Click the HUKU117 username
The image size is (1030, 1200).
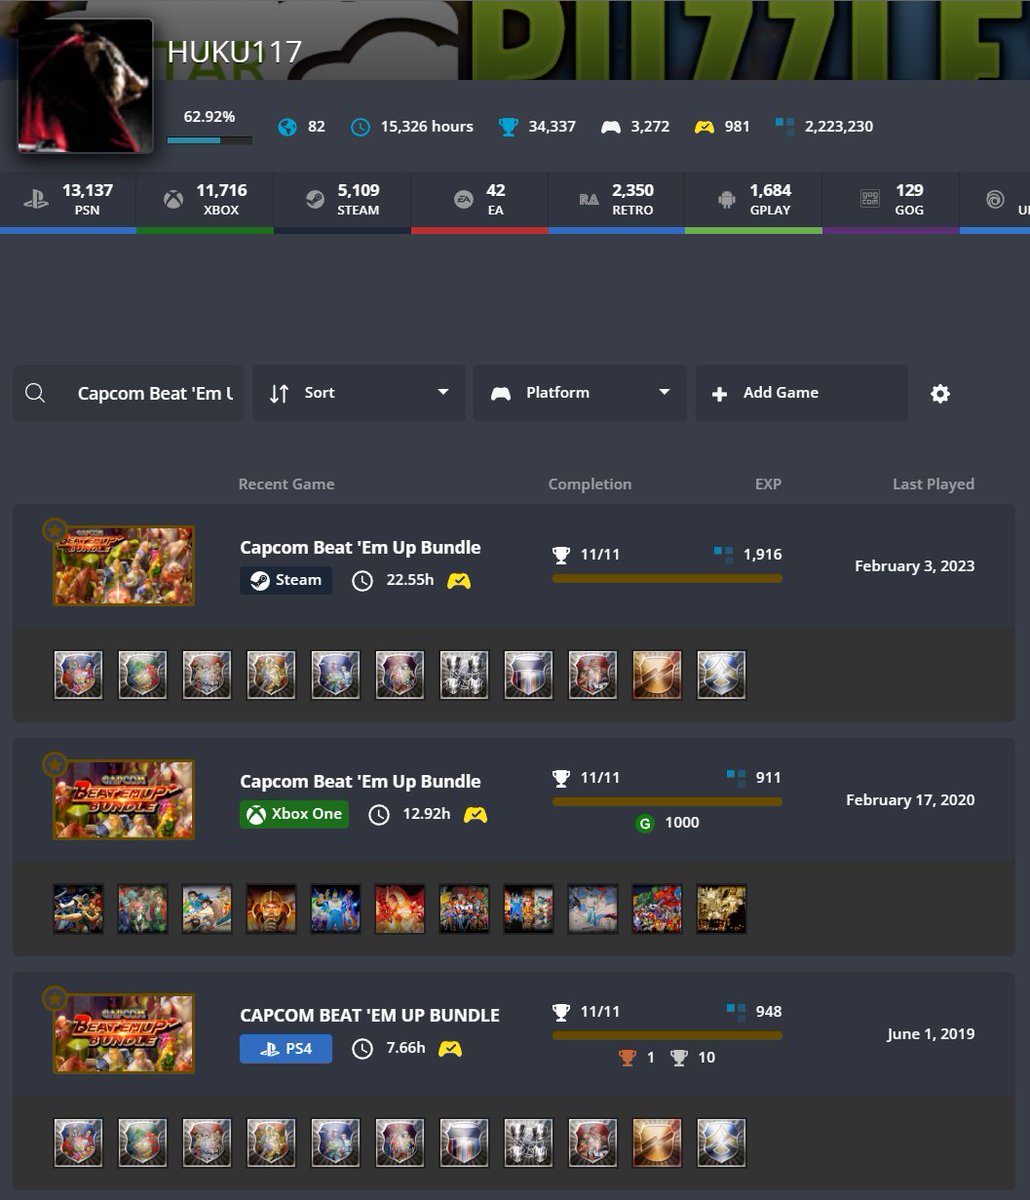tap(234, 52)
